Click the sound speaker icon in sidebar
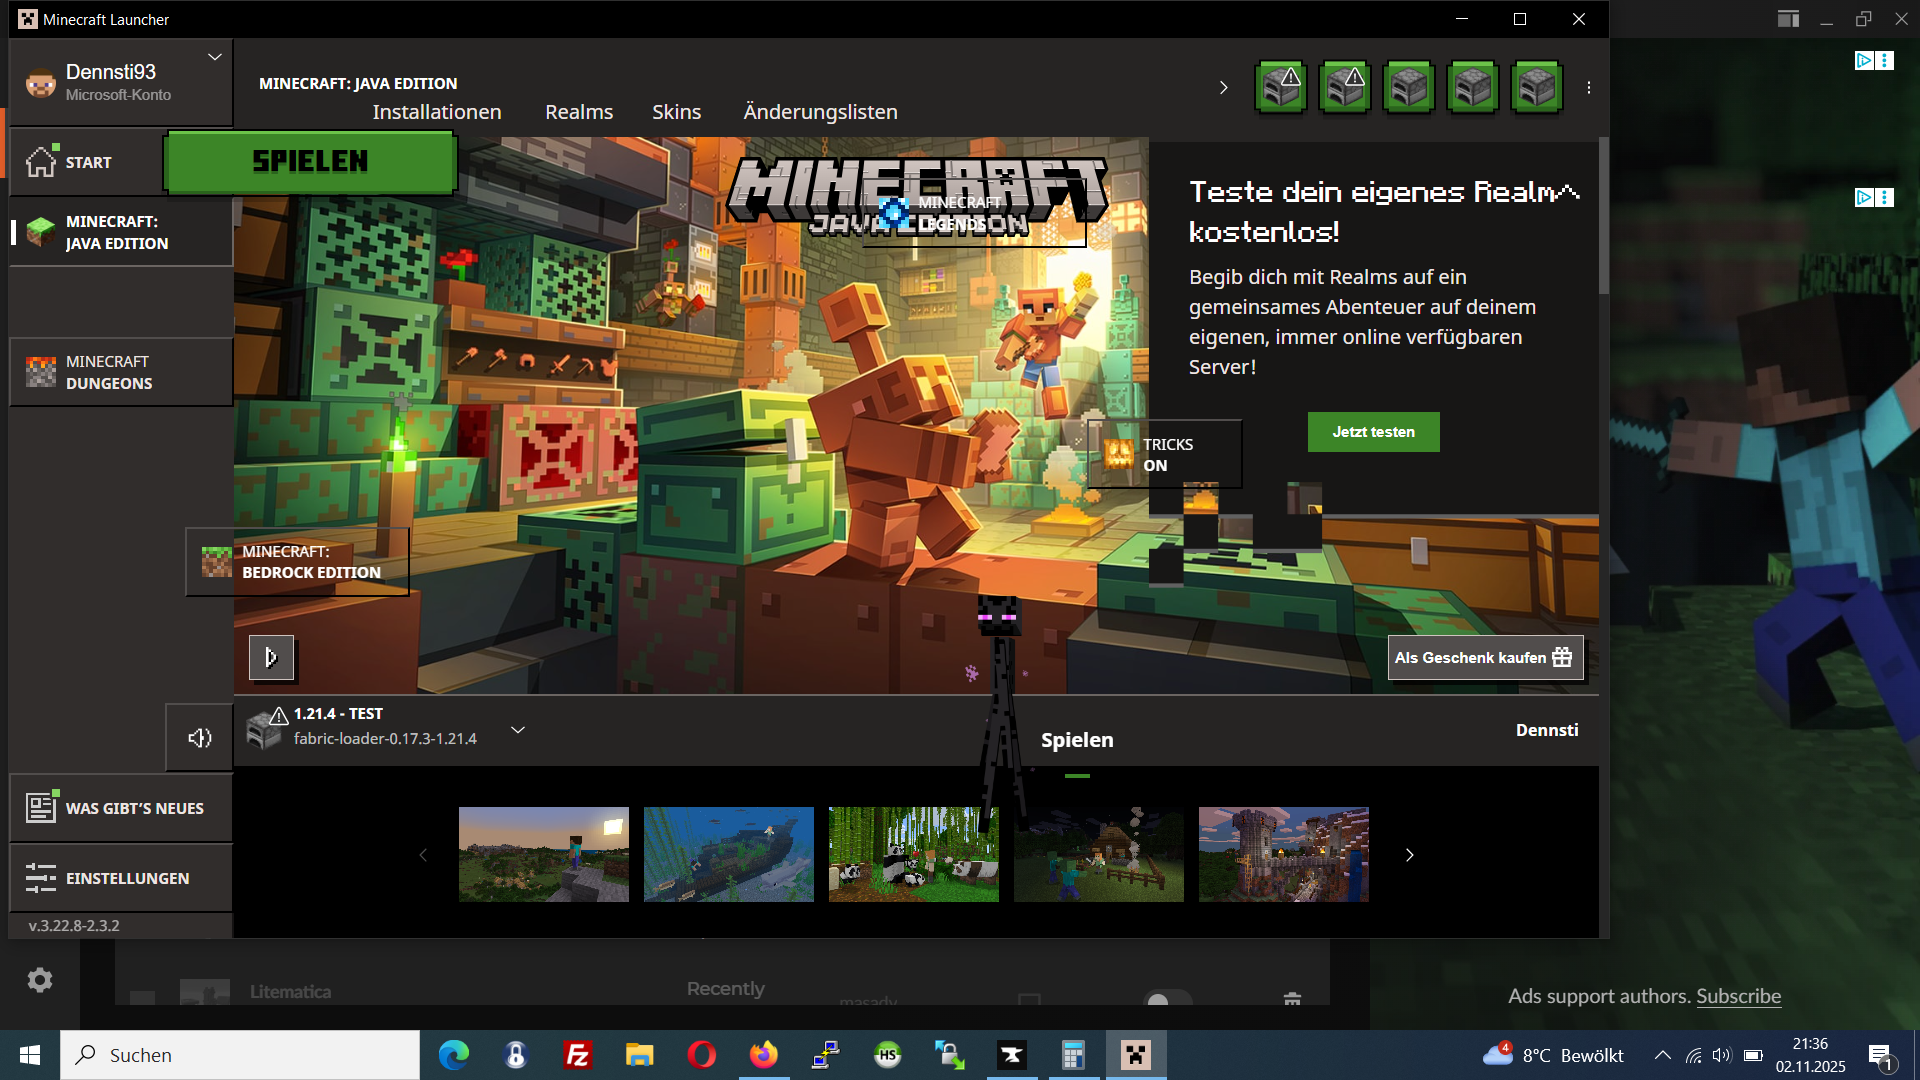Image resolution: width=1920 pixels, height=1080 pixels. [x=200, y=738]
